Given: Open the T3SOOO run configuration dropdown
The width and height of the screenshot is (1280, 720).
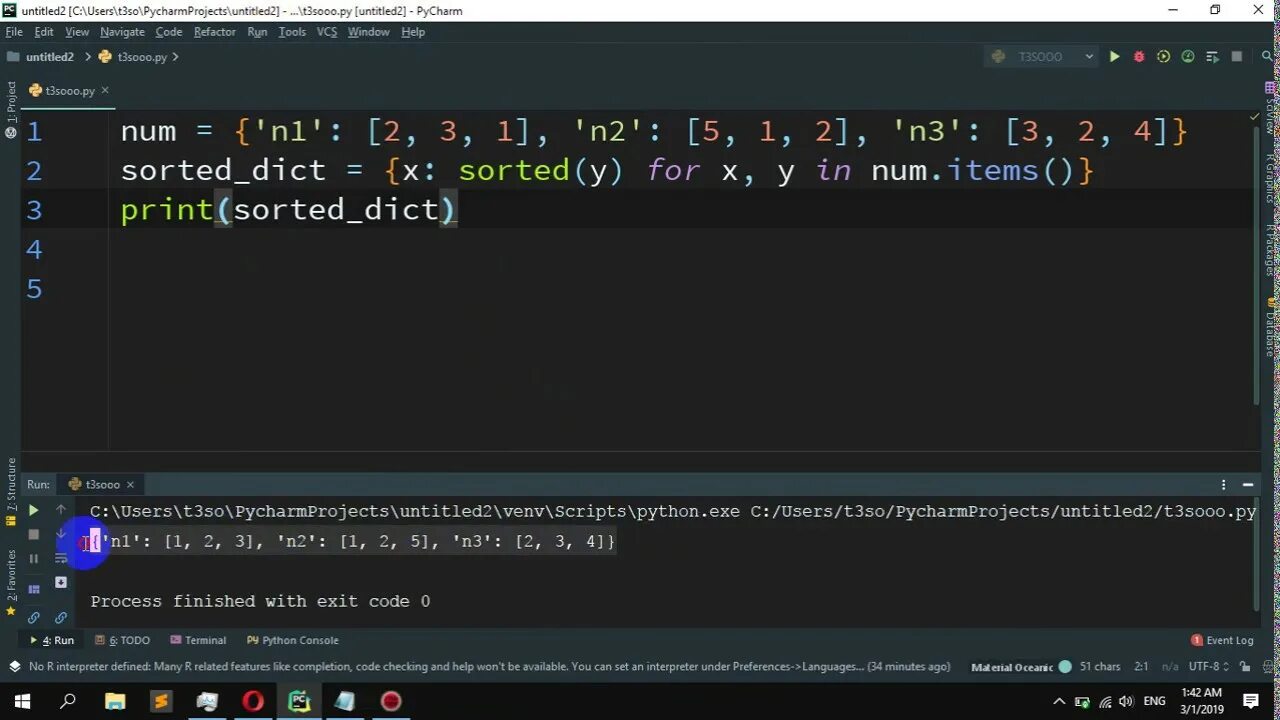Looking at the screenshot, I should 1041,57.
